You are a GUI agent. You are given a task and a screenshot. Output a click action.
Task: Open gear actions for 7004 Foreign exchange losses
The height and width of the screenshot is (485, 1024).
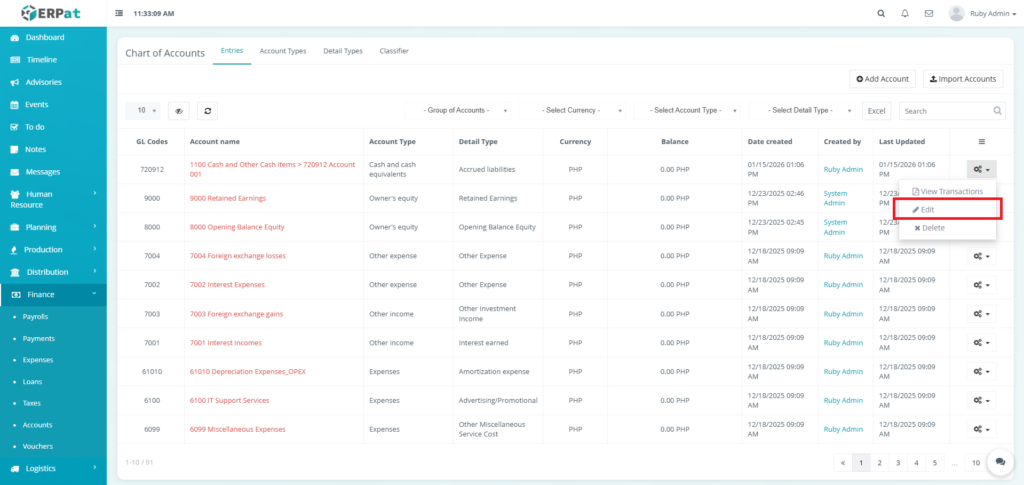981,256
